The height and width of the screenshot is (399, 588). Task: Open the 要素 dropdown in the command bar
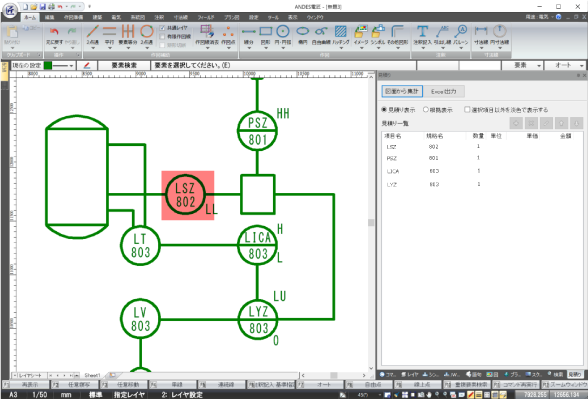pos(523,65)
